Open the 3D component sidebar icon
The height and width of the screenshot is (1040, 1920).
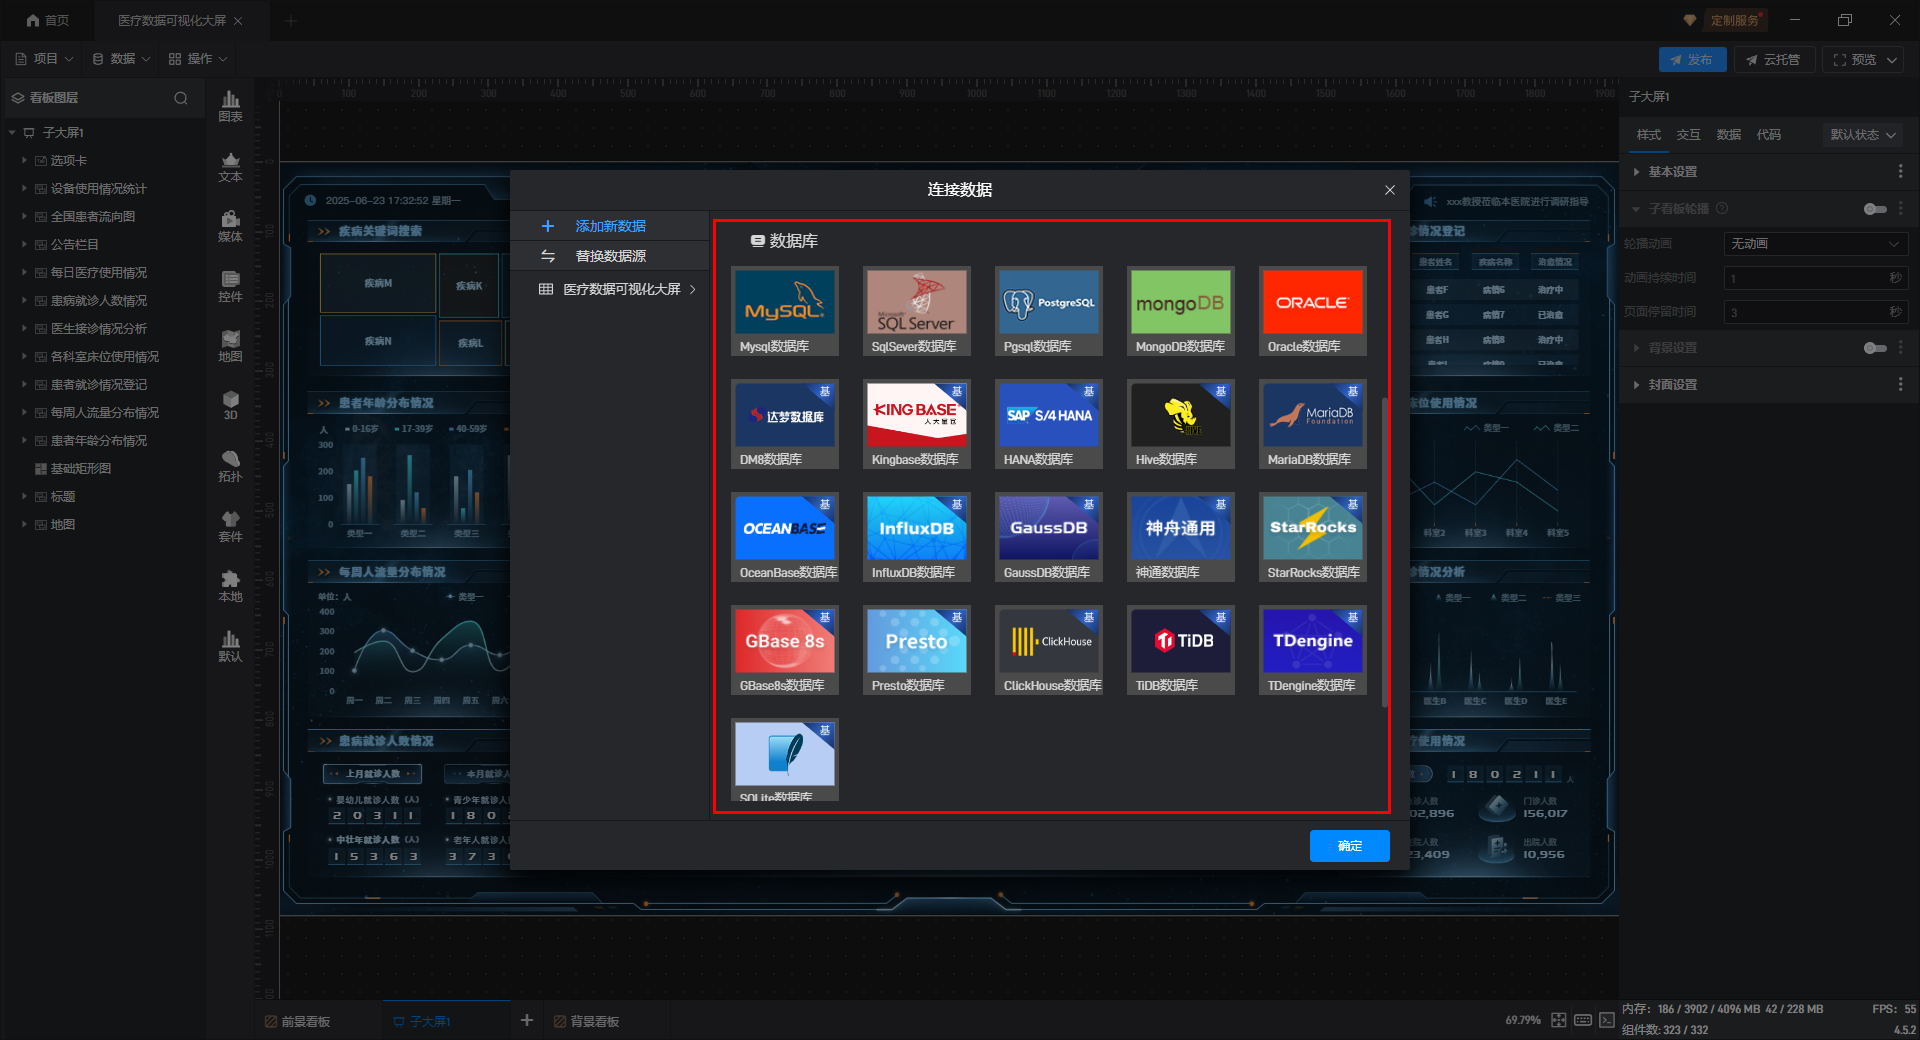pyautogui.click(x=230, y=405)
